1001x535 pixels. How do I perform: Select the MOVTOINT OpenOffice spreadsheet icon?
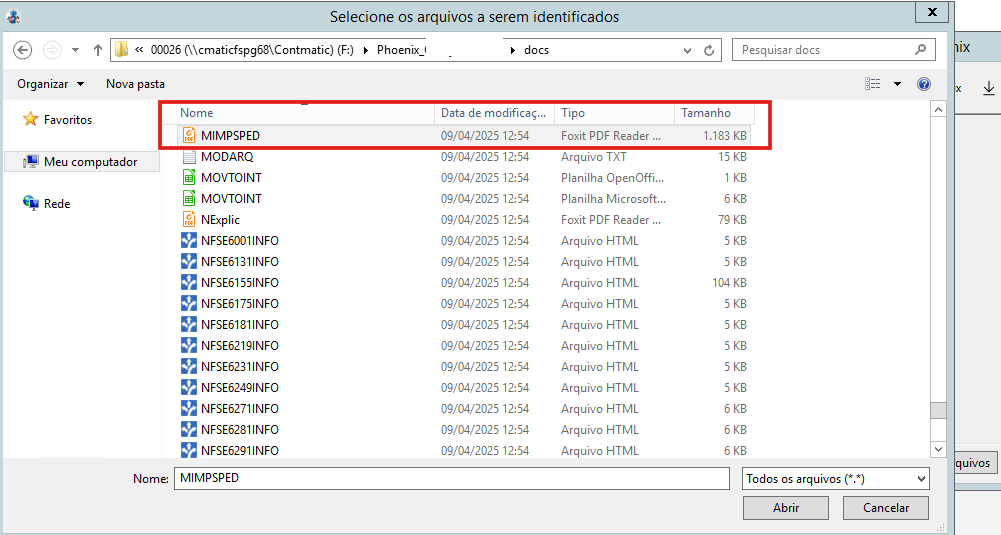[189, 177]
